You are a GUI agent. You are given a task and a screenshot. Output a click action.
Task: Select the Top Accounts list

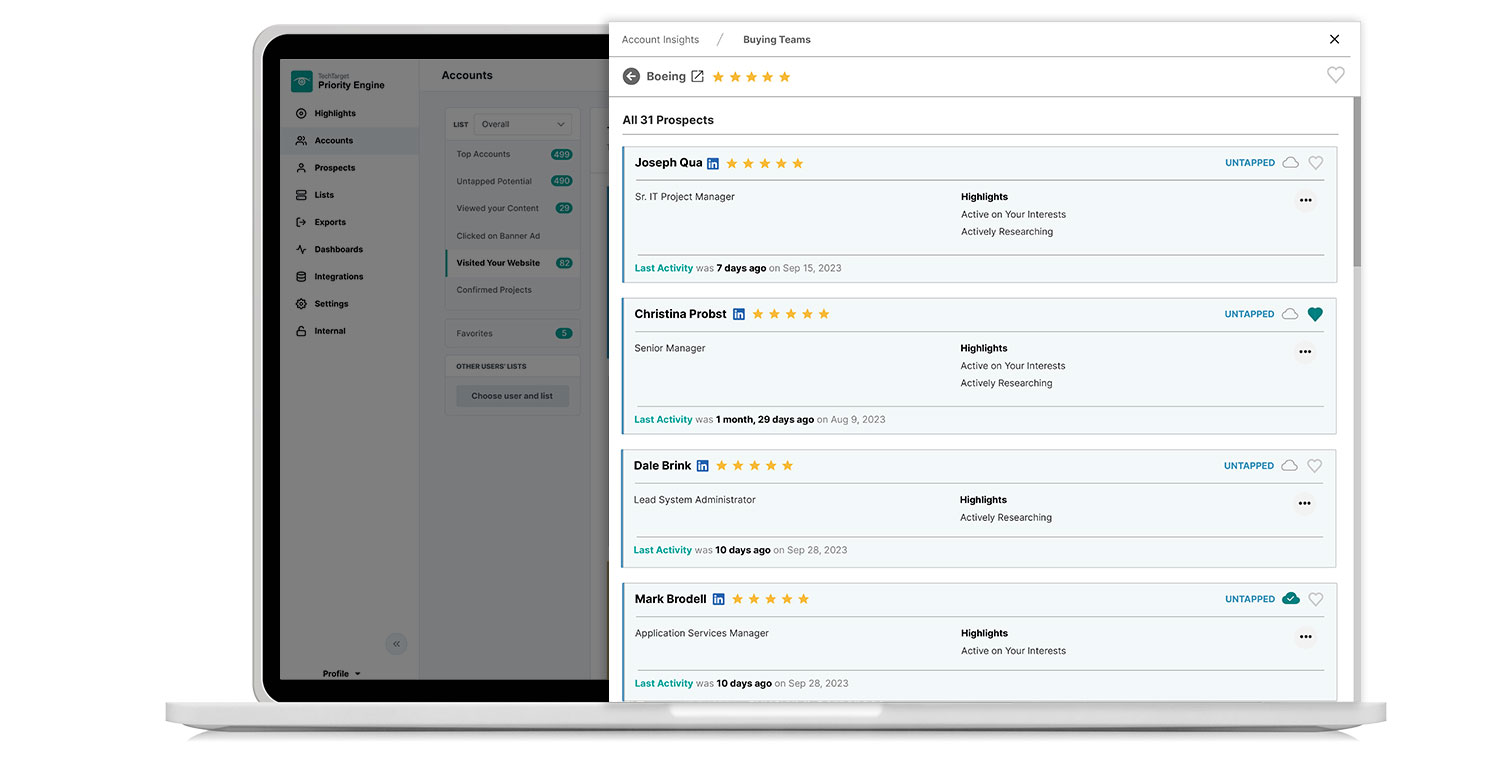(513, 154)
